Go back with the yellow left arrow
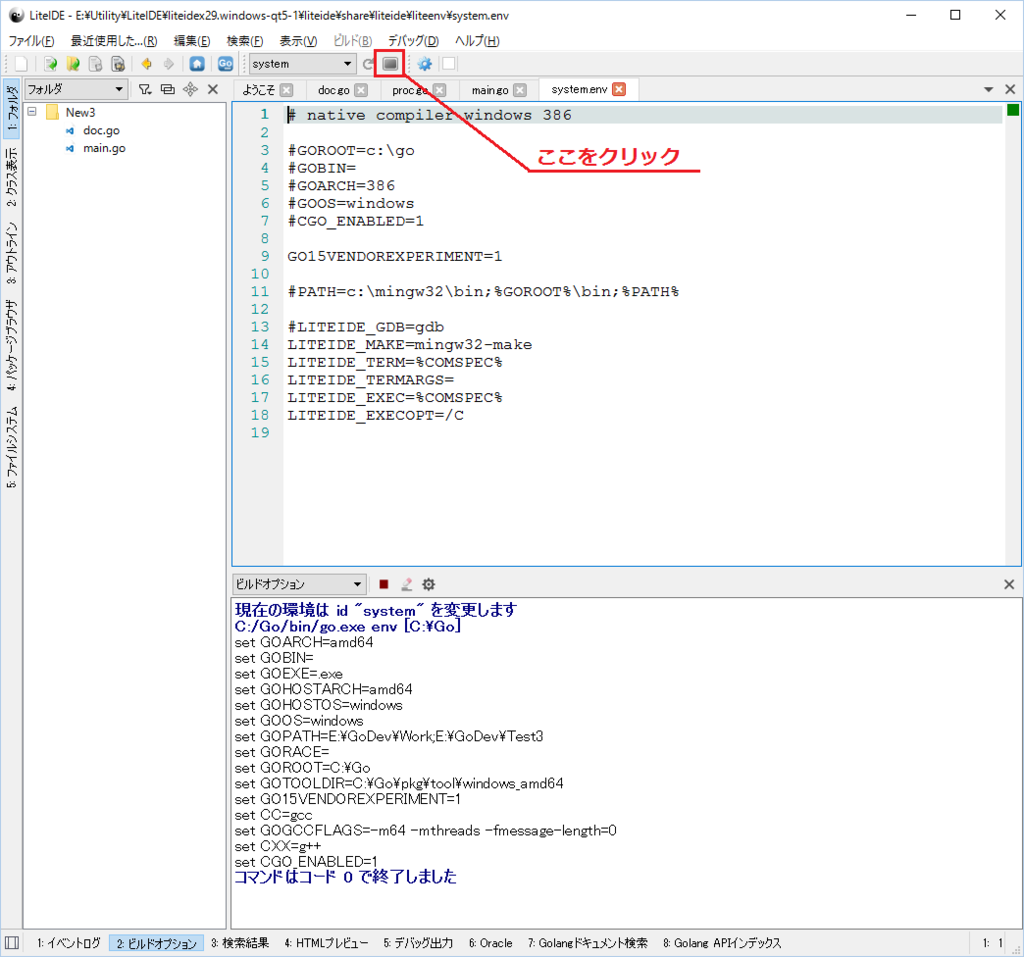Viewport: 1024px width, 957px height. coord(146,63)
